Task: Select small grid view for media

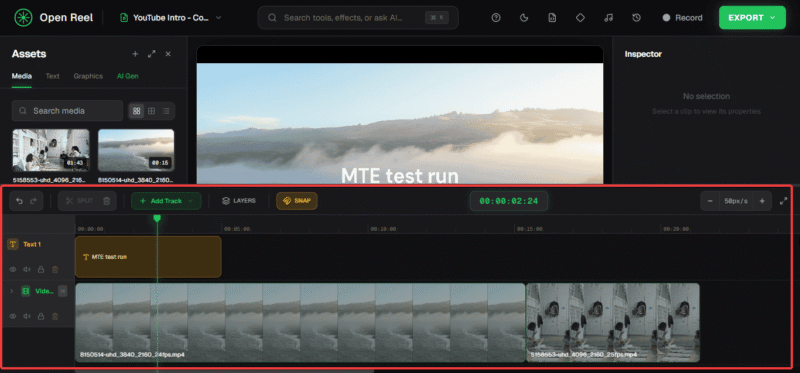Action: pos(152,111)
